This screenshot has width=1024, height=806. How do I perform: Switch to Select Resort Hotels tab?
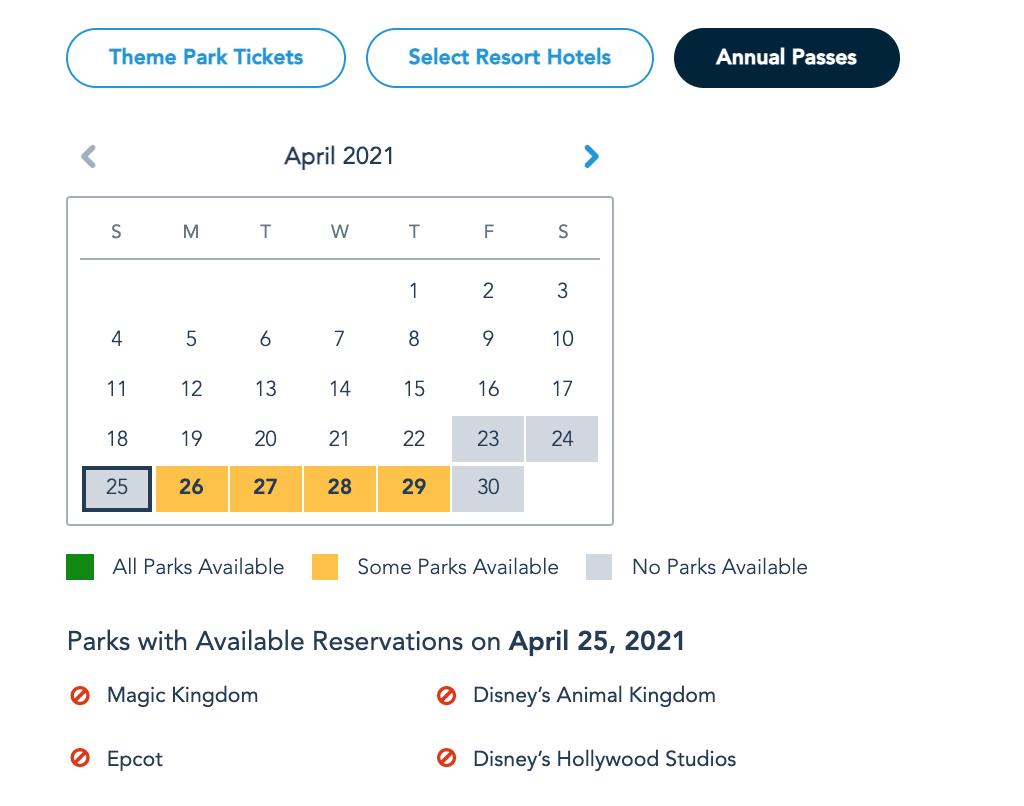coord(509,57)
